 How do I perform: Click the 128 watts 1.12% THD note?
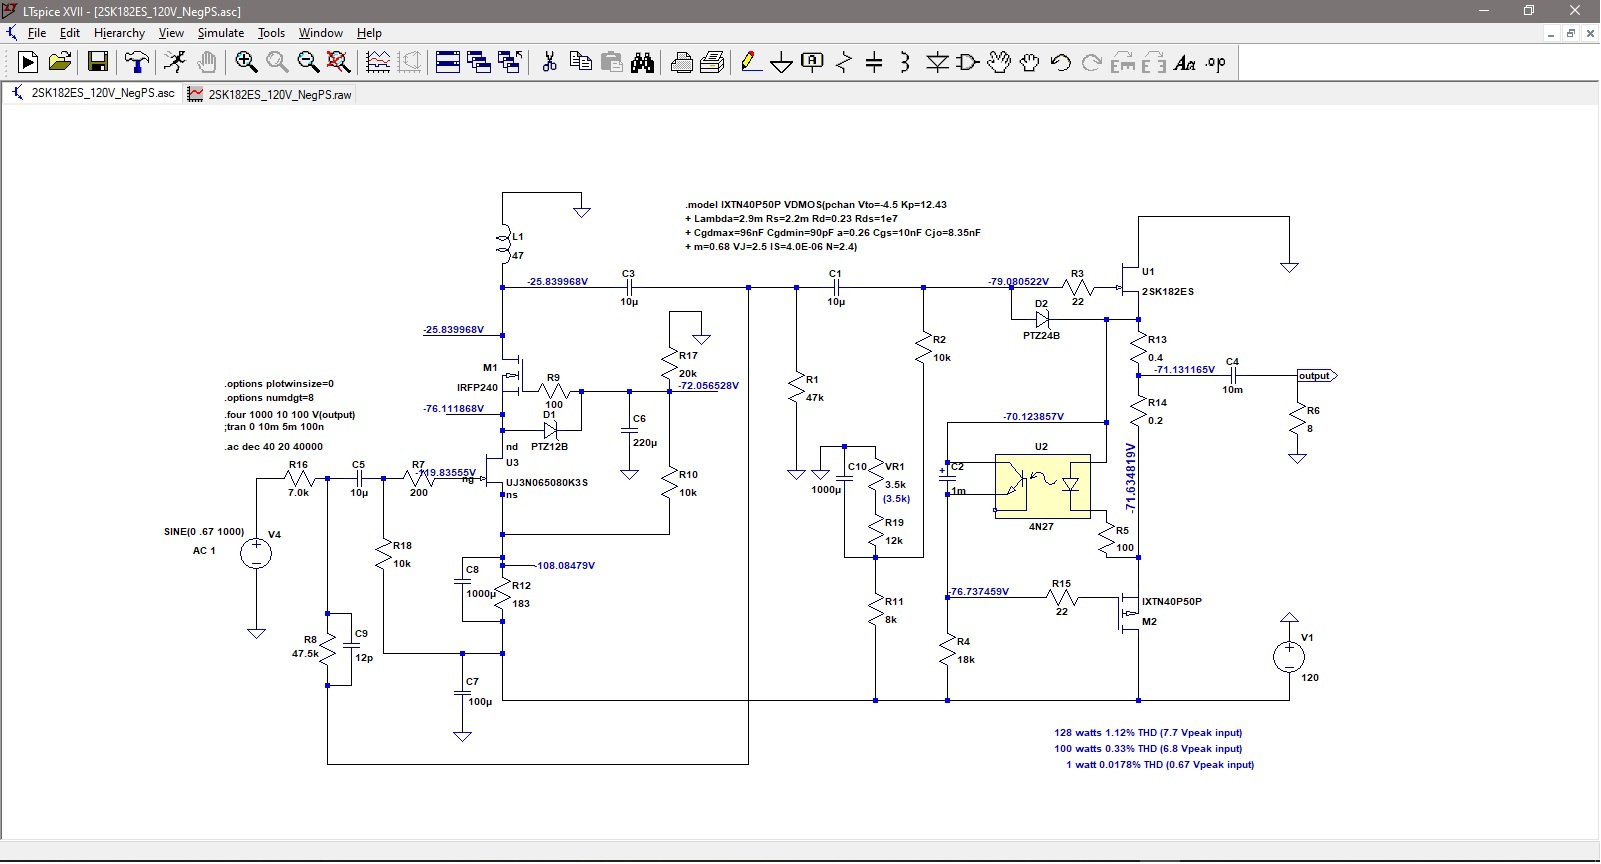coord(1148,732)
